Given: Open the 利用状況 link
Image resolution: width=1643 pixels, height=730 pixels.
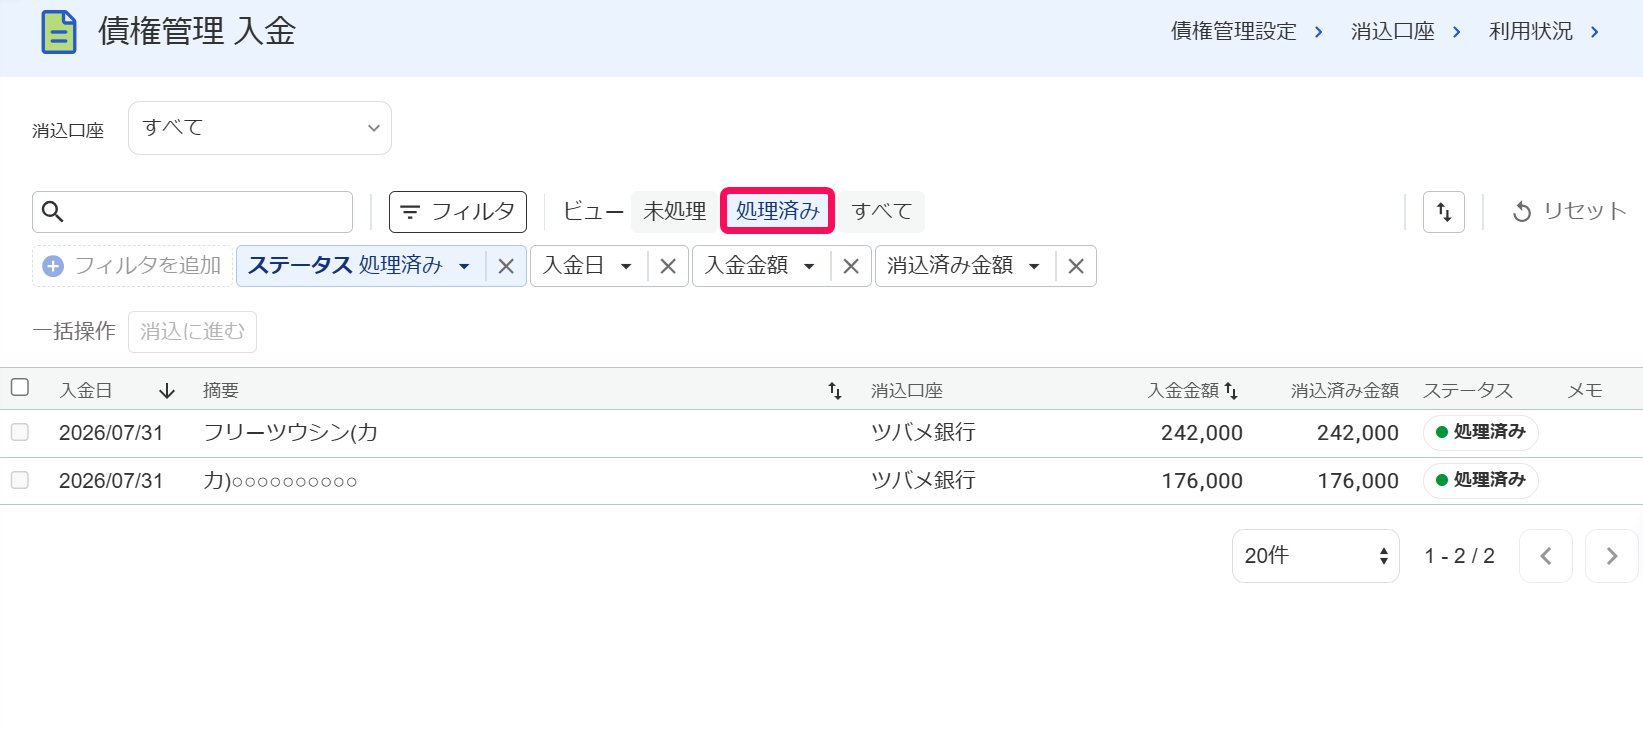Looking at the screenshot, I should pos(1531,32).
